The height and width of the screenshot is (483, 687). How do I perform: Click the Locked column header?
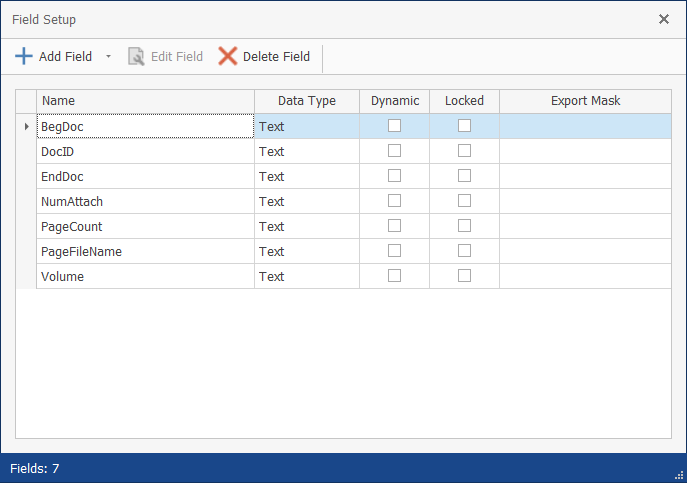[x=464, y=101]
